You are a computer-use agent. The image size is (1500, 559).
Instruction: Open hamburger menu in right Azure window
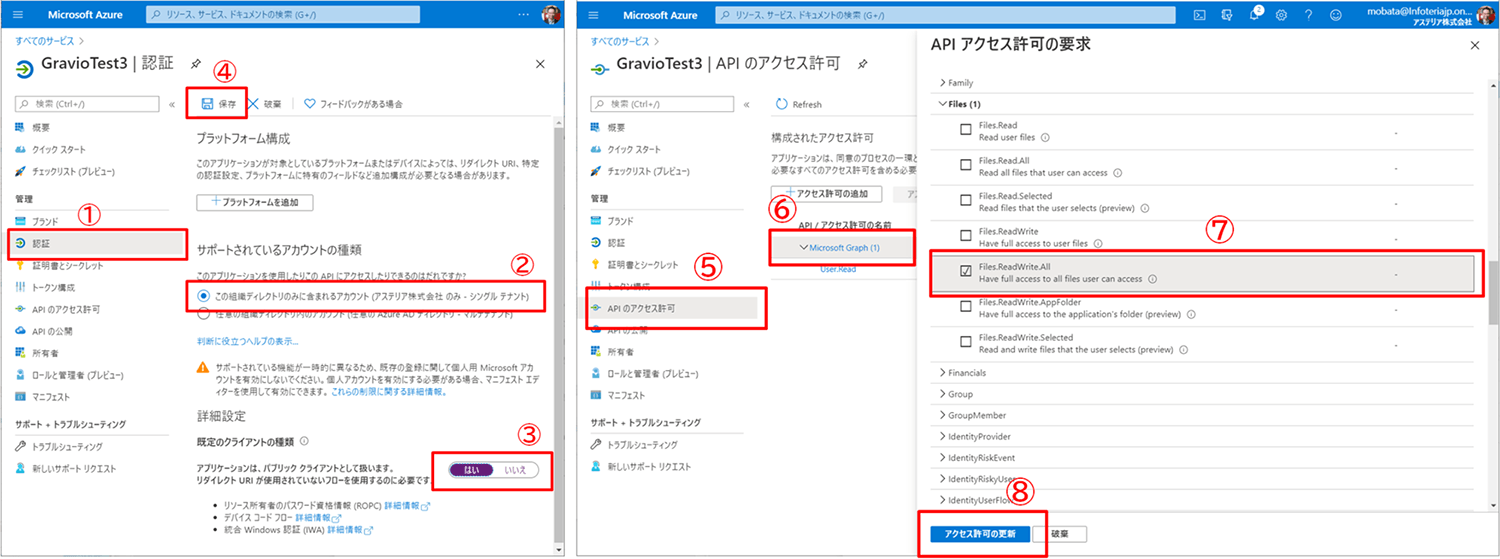tap(594, 15)
